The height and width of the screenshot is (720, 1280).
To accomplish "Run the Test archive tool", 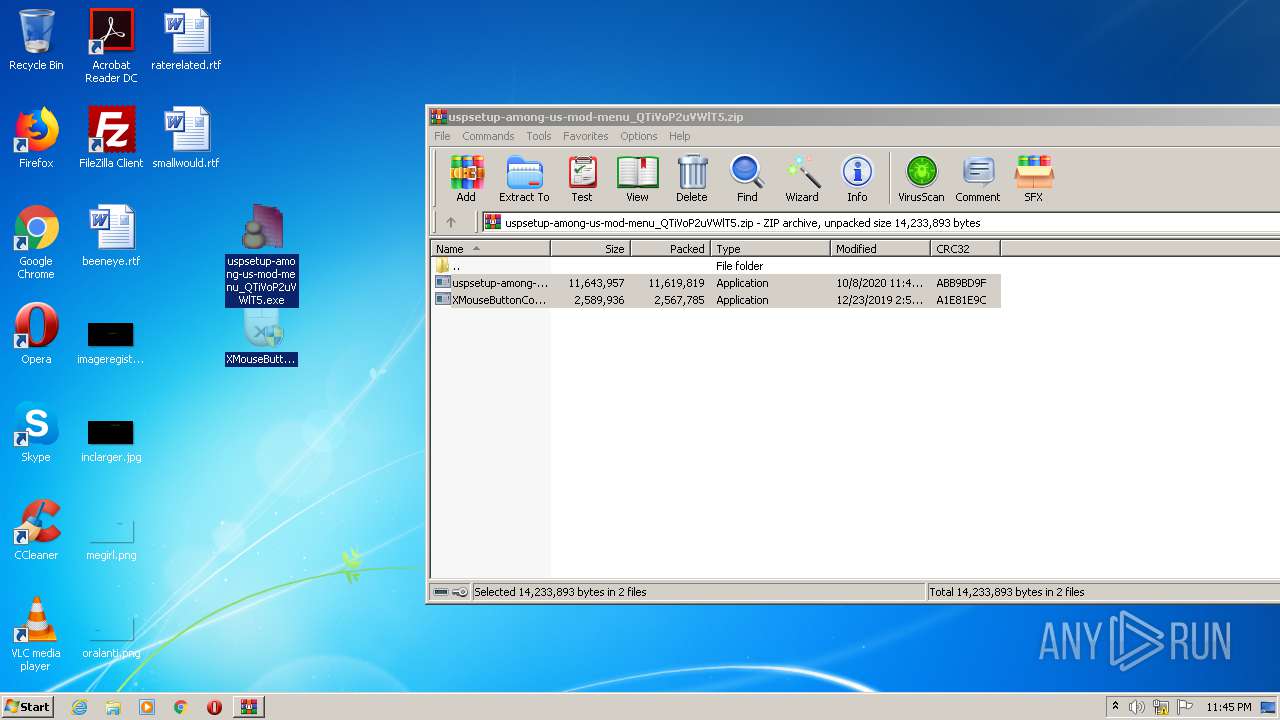I will (581, 179).
